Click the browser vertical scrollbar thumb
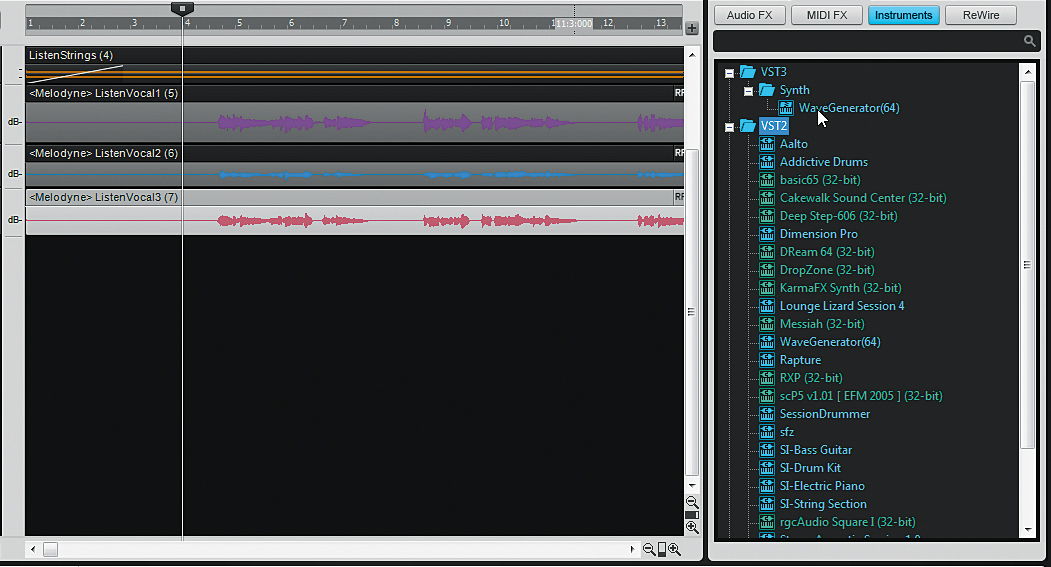Image resolution: width=1051 pixels, height=567 pixels. [x=1028, y=265]
